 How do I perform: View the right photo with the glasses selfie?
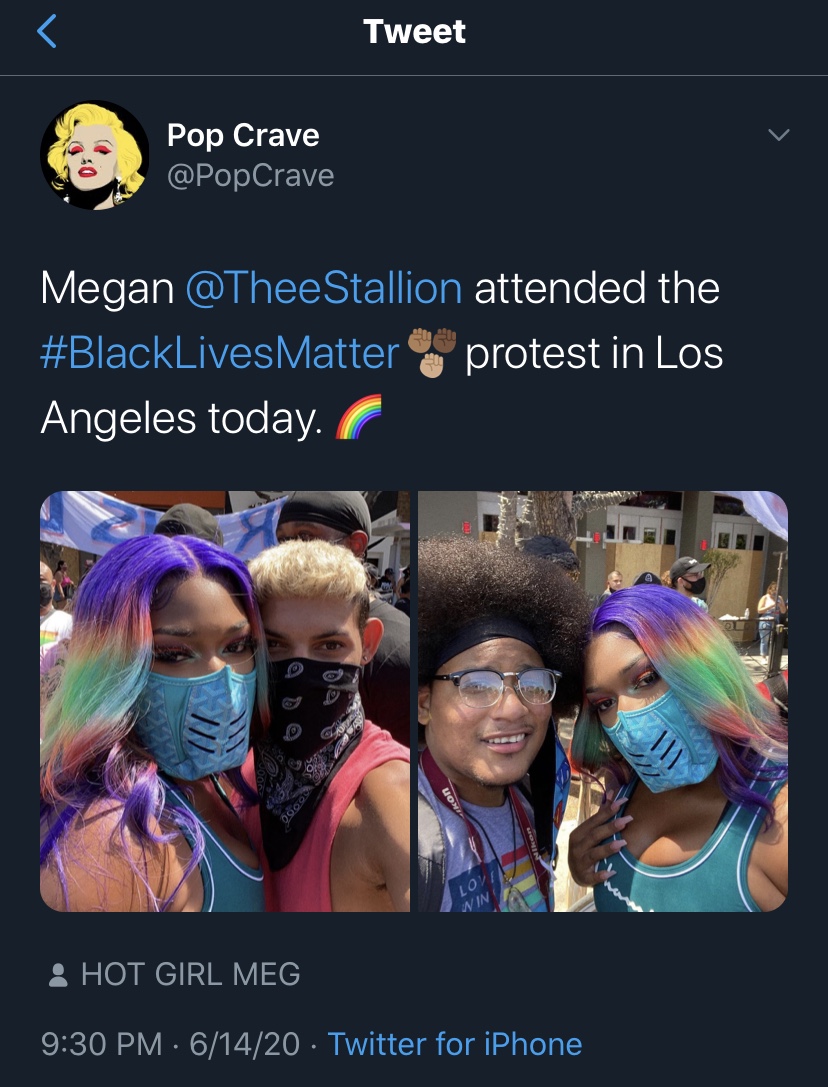[x=603, y=701]
